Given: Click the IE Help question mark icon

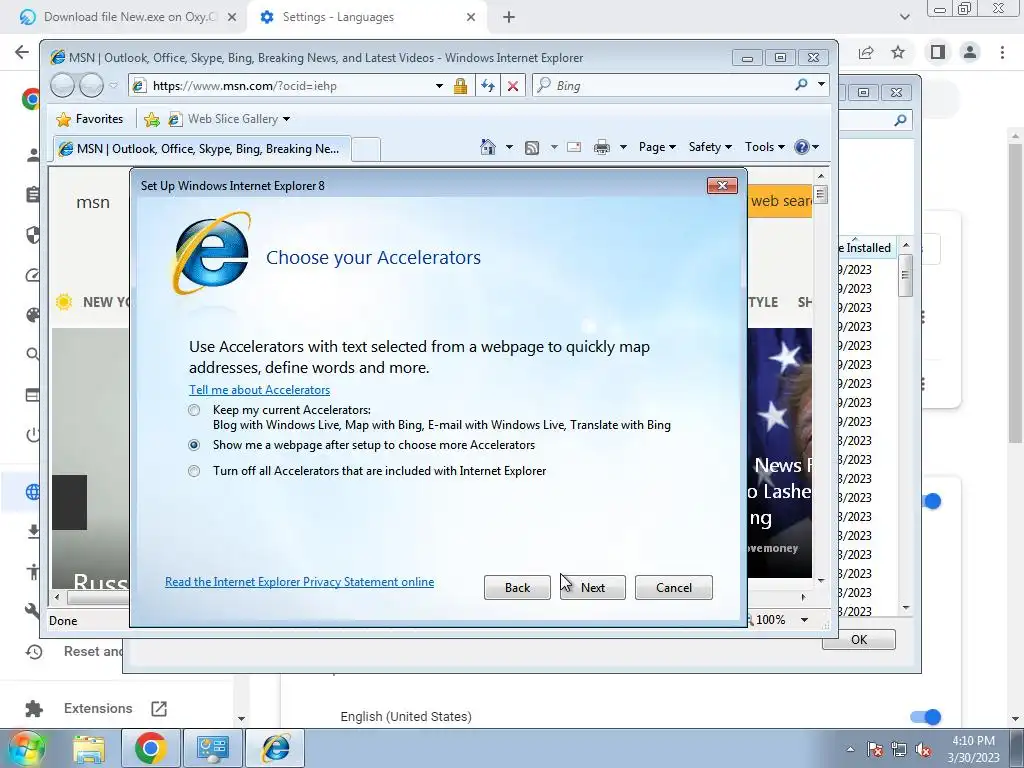Looking at the screenshot, I should [801, 147].
